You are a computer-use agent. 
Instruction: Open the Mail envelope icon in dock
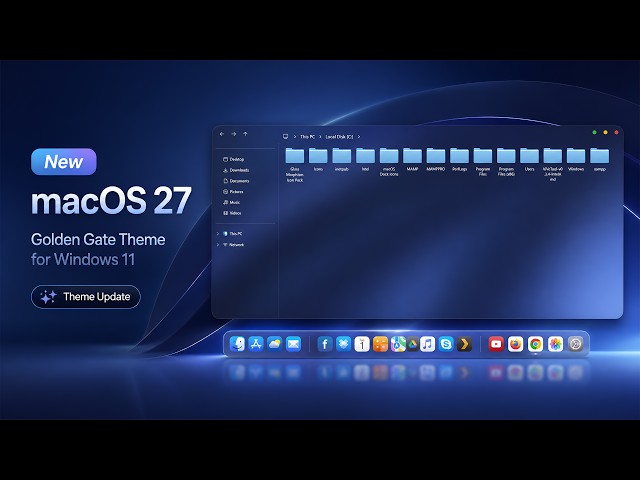[293, 344]
